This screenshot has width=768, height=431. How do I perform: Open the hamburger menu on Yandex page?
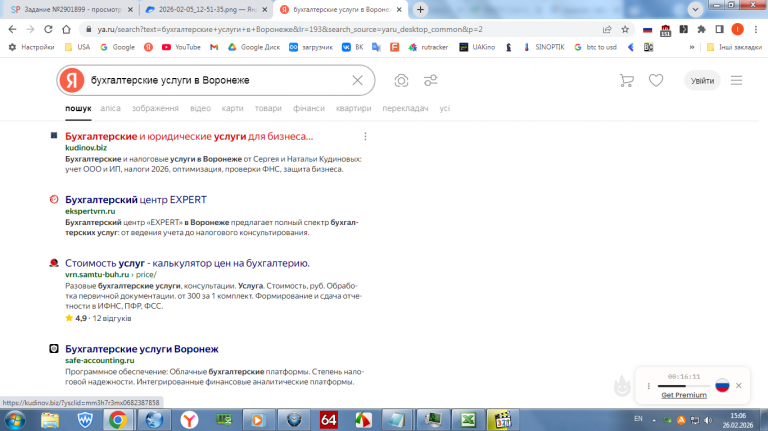click(737, 80)
